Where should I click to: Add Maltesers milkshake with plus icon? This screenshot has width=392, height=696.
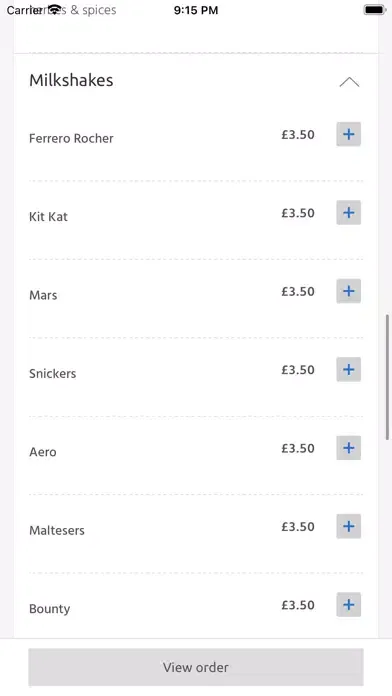pos(348,526)
